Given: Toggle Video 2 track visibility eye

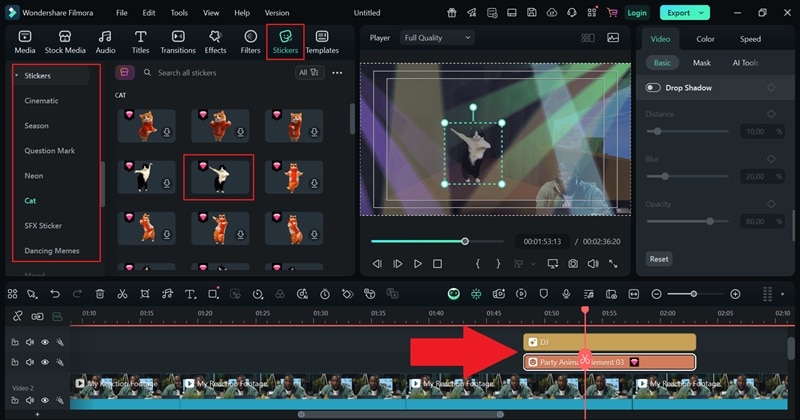Looking at the screenshot, I should 45,401.
